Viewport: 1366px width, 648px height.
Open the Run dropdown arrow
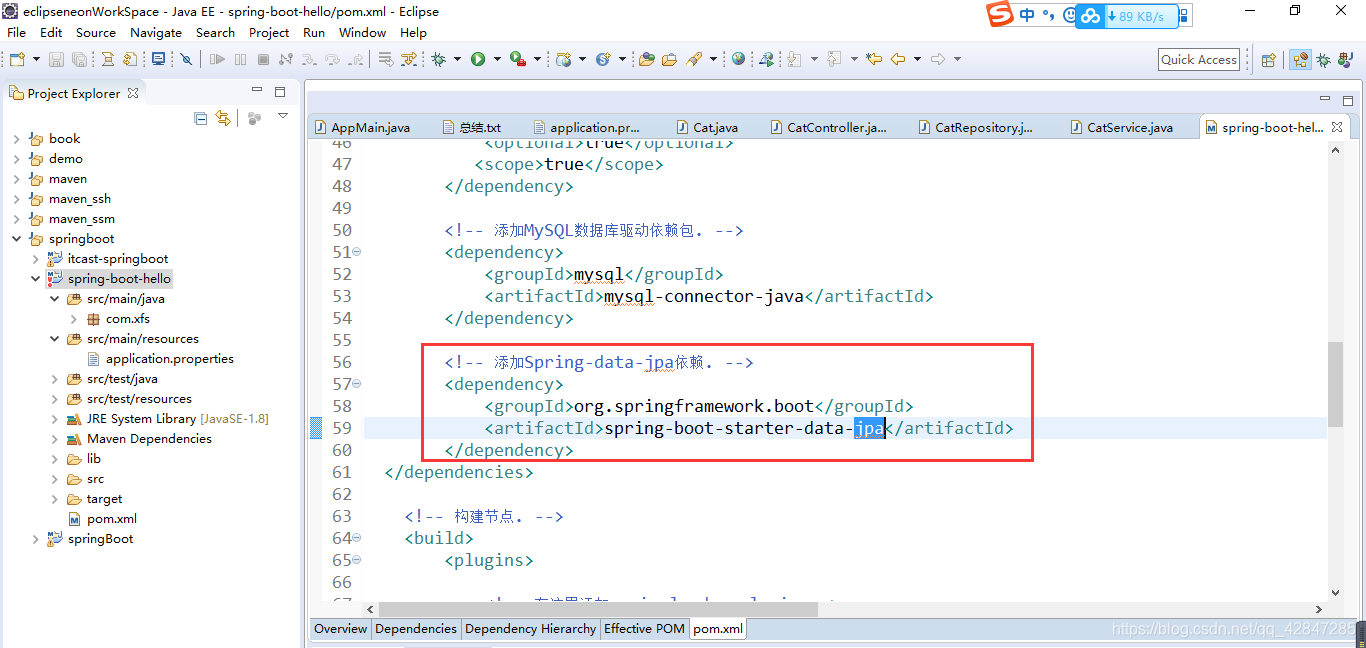497,59
